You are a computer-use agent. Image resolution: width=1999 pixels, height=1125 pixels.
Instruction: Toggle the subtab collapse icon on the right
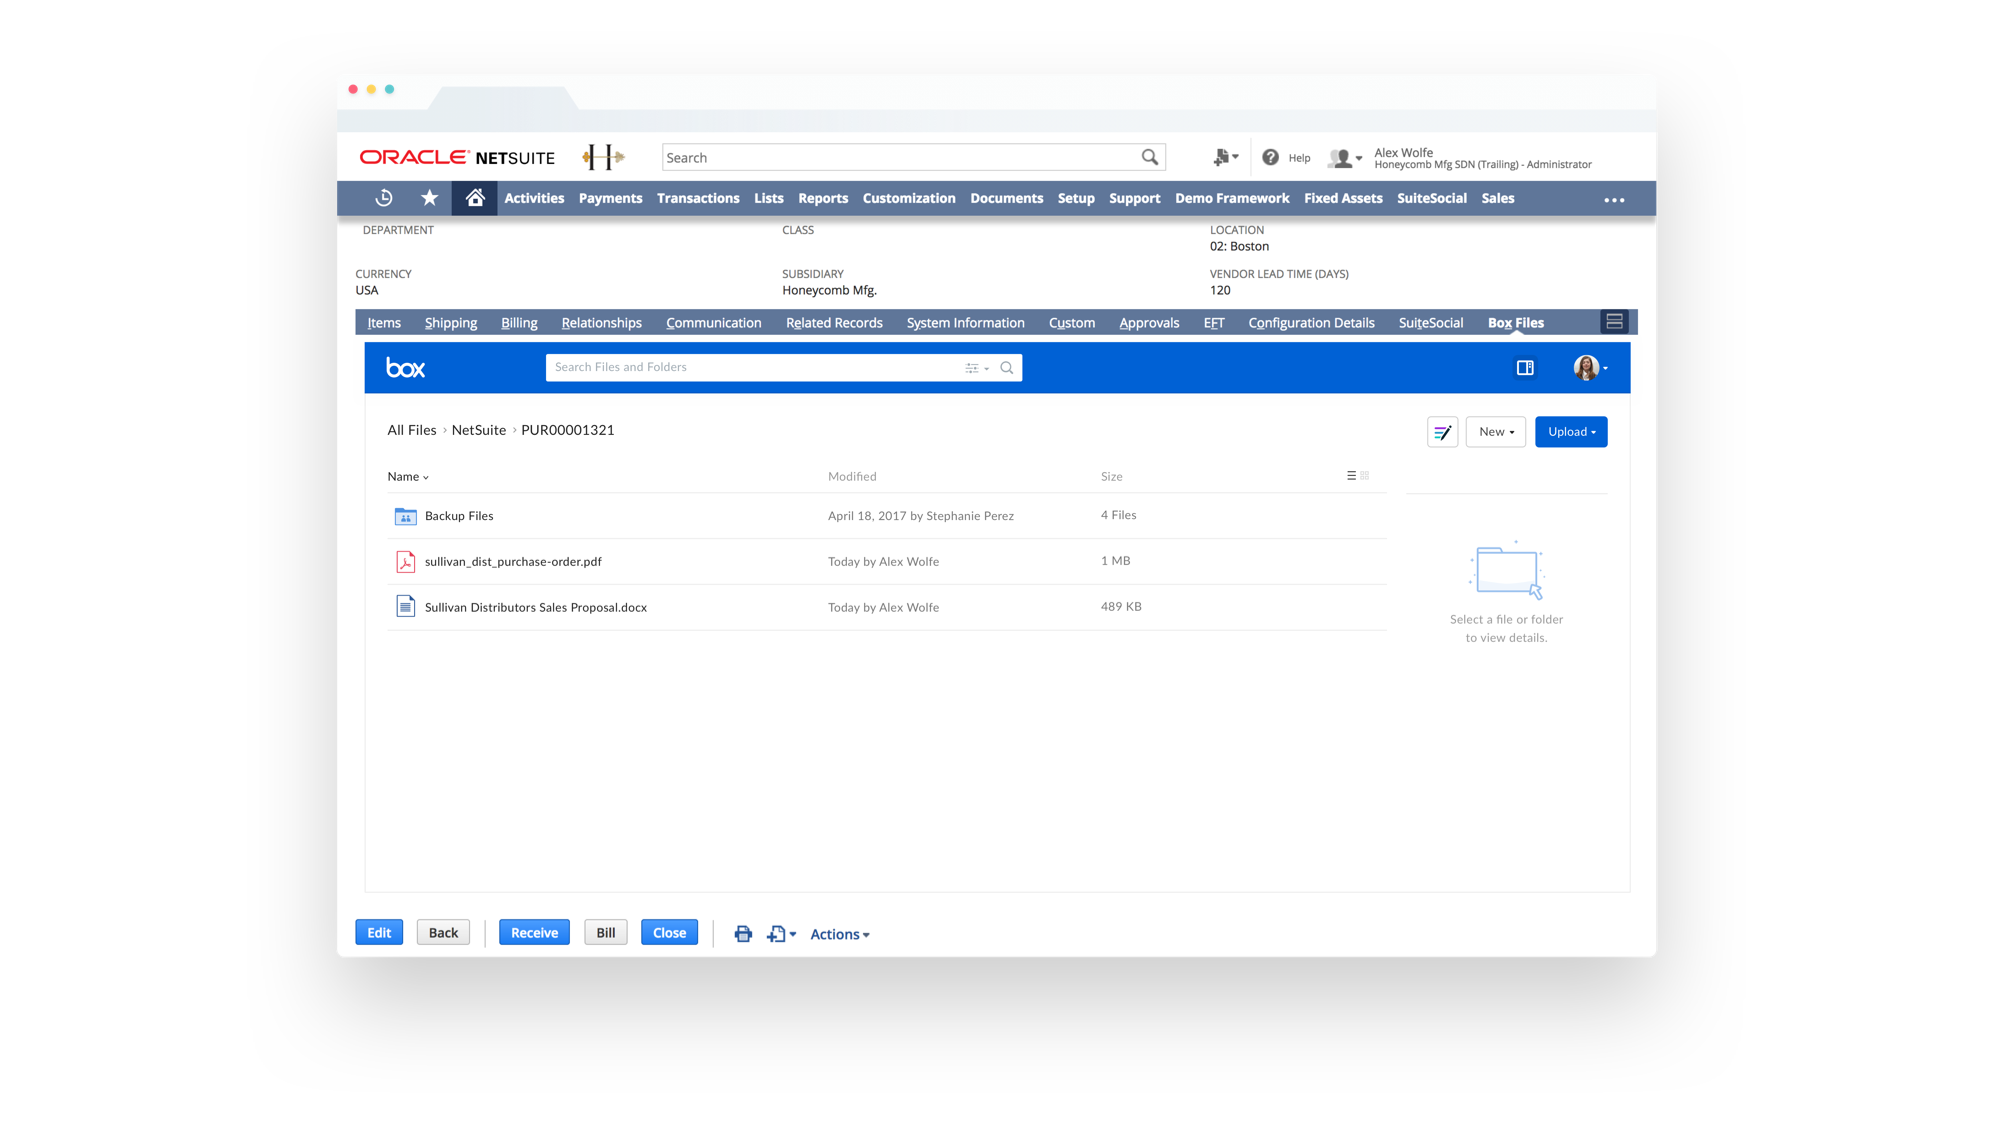tap(1615, 322)
